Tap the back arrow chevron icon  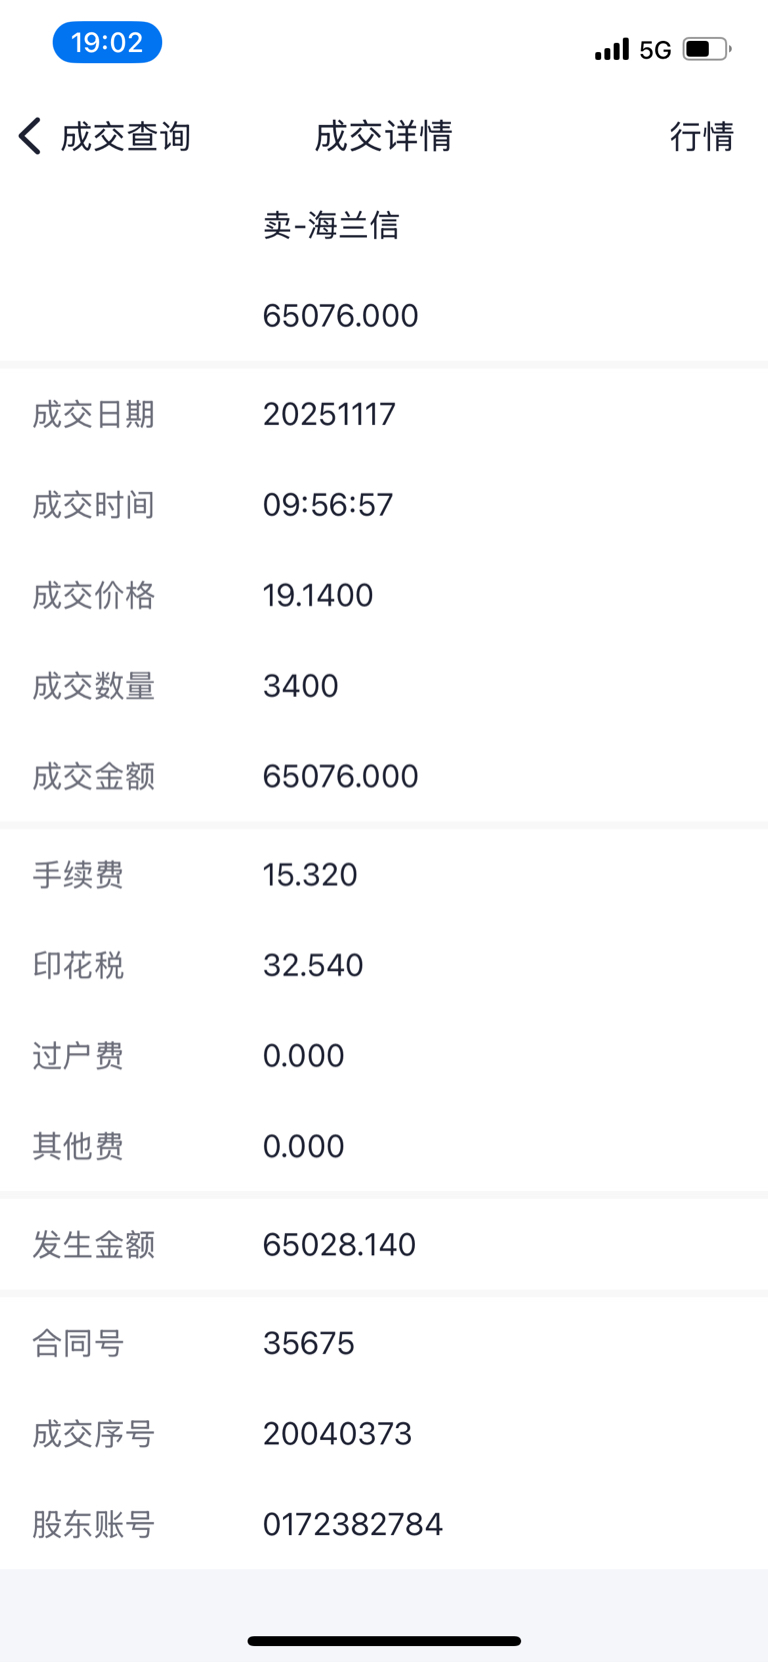click(x=30, y=136)
